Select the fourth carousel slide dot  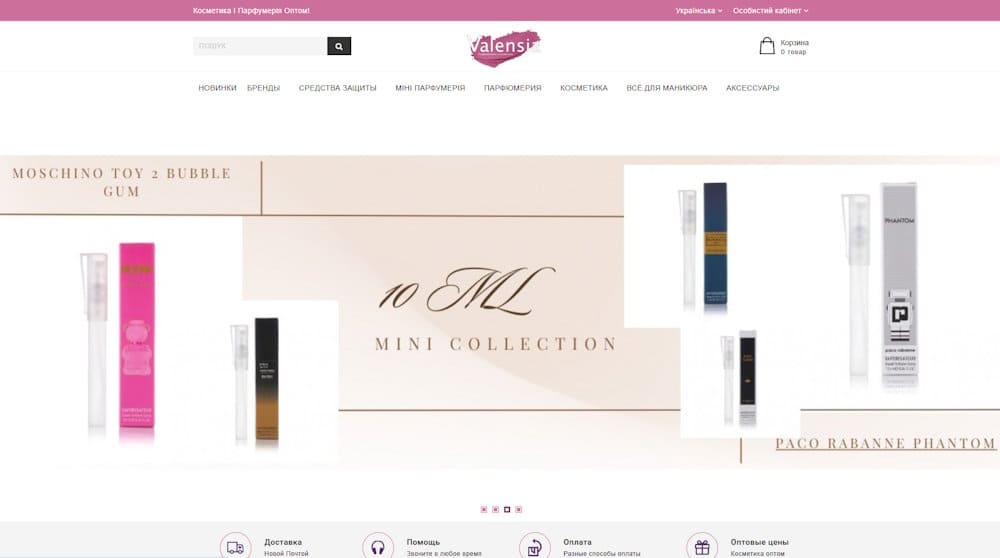point(518,510)
